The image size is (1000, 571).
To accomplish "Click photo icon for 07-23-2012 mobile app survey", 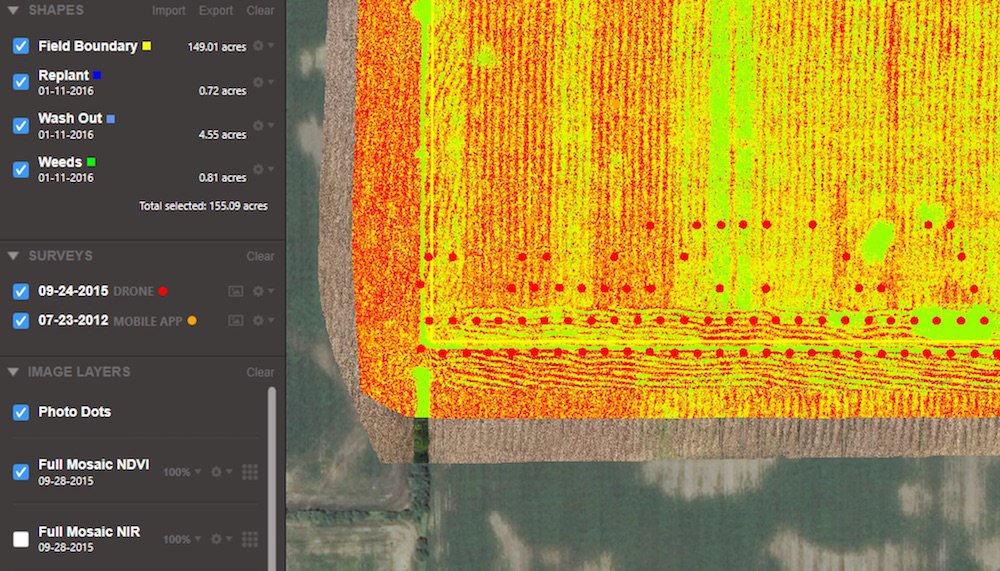I will 236,321.
